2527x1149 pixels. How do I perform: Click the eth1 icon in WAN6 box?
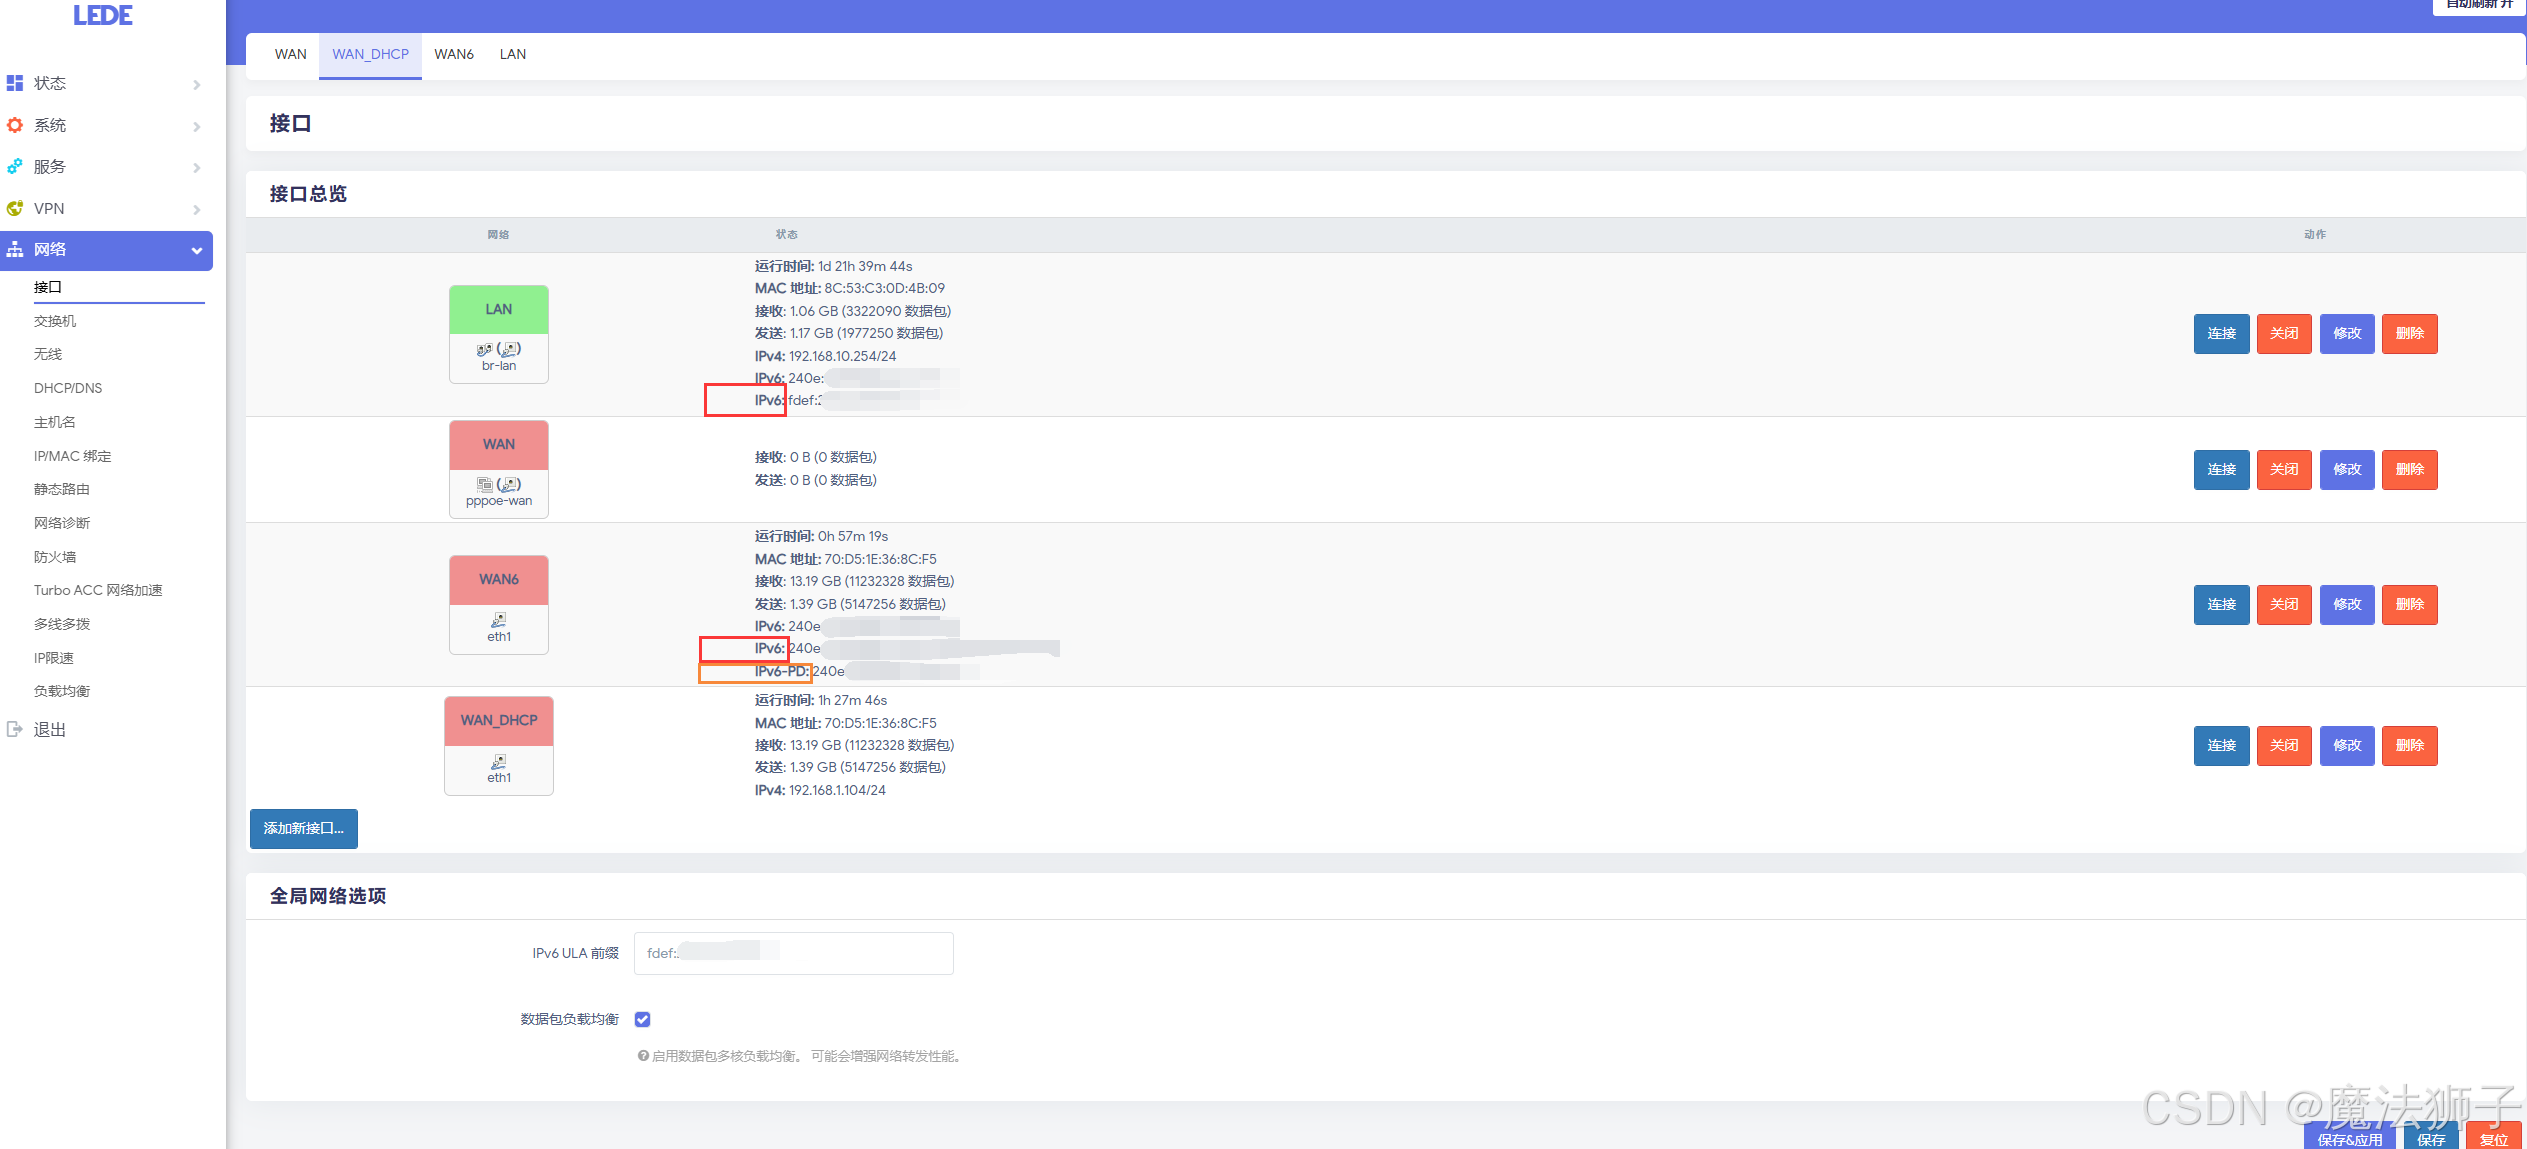[498, 620]
